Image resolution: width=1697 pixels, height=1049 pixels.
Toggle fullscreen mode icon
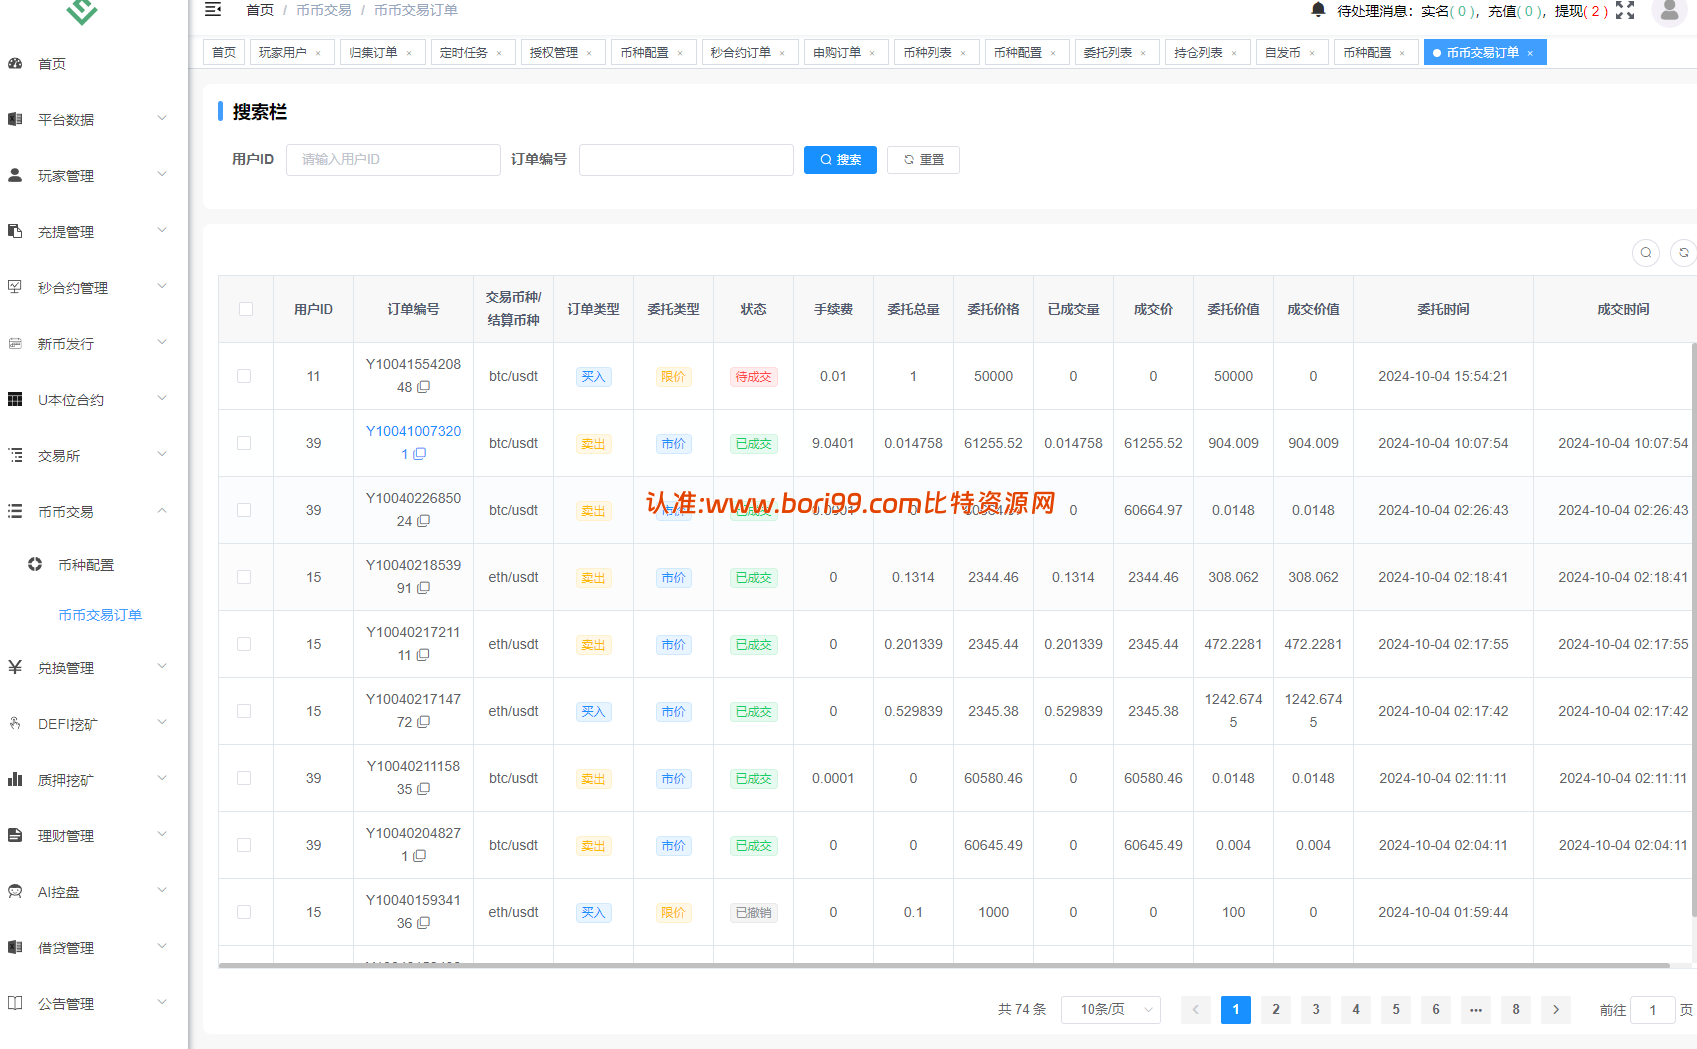[x=1625, y=10]
